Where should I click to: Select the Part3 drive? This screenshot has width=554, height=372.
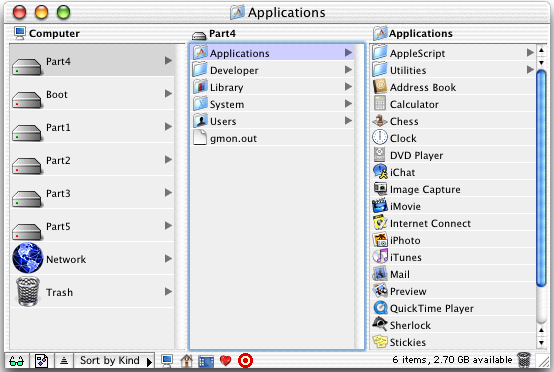(x=92, y=193)
